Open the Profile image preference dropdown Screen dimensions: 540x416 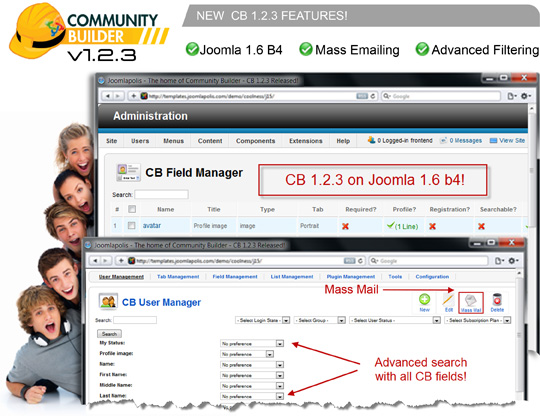point(247,354)
